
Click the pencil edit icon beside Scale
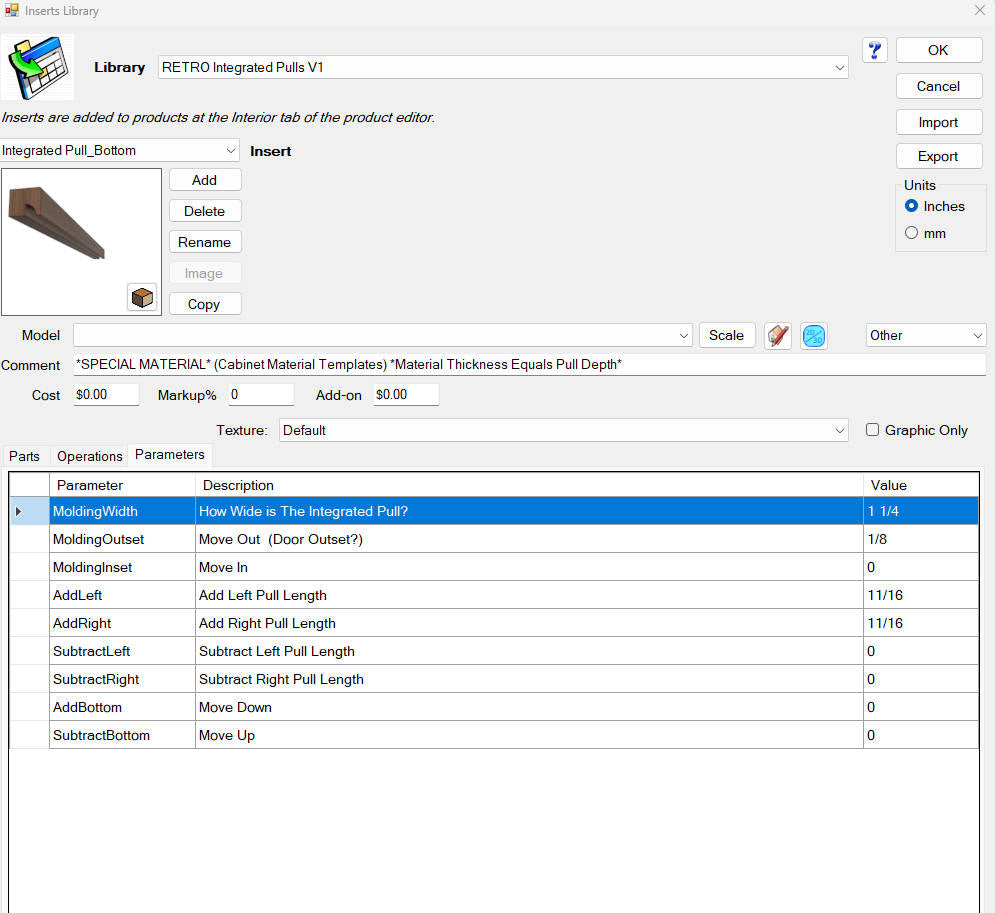pyautogui.click(x=778, y=335)
